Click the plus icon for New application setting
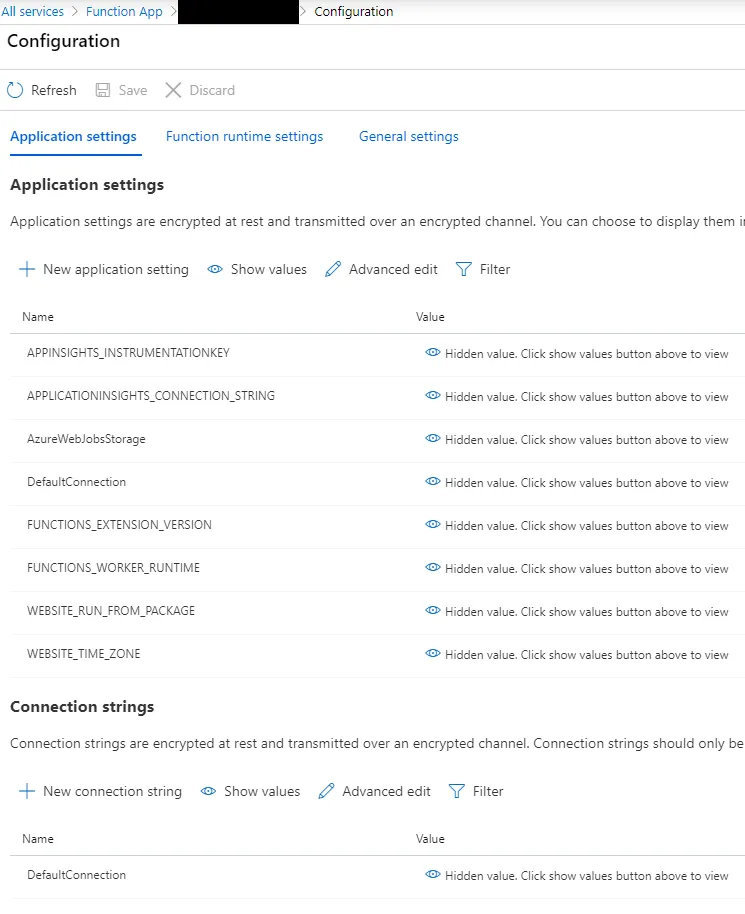 point(27,269)
